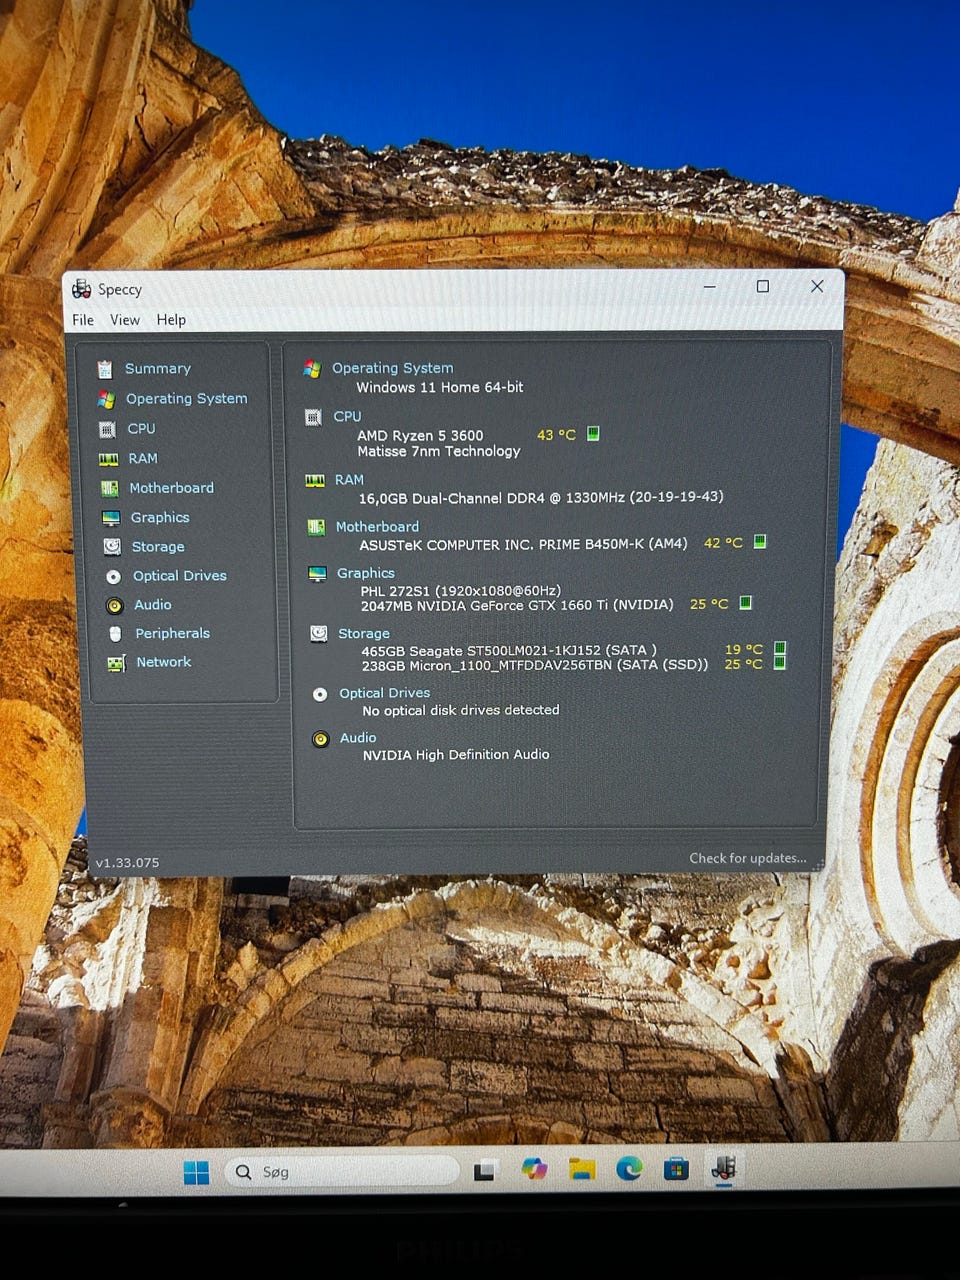Image resolution: width=960 pixels, height=1280 pixels.
Task: Open Optical Drives heading link in summary
Action: click(x=384, y=693)
